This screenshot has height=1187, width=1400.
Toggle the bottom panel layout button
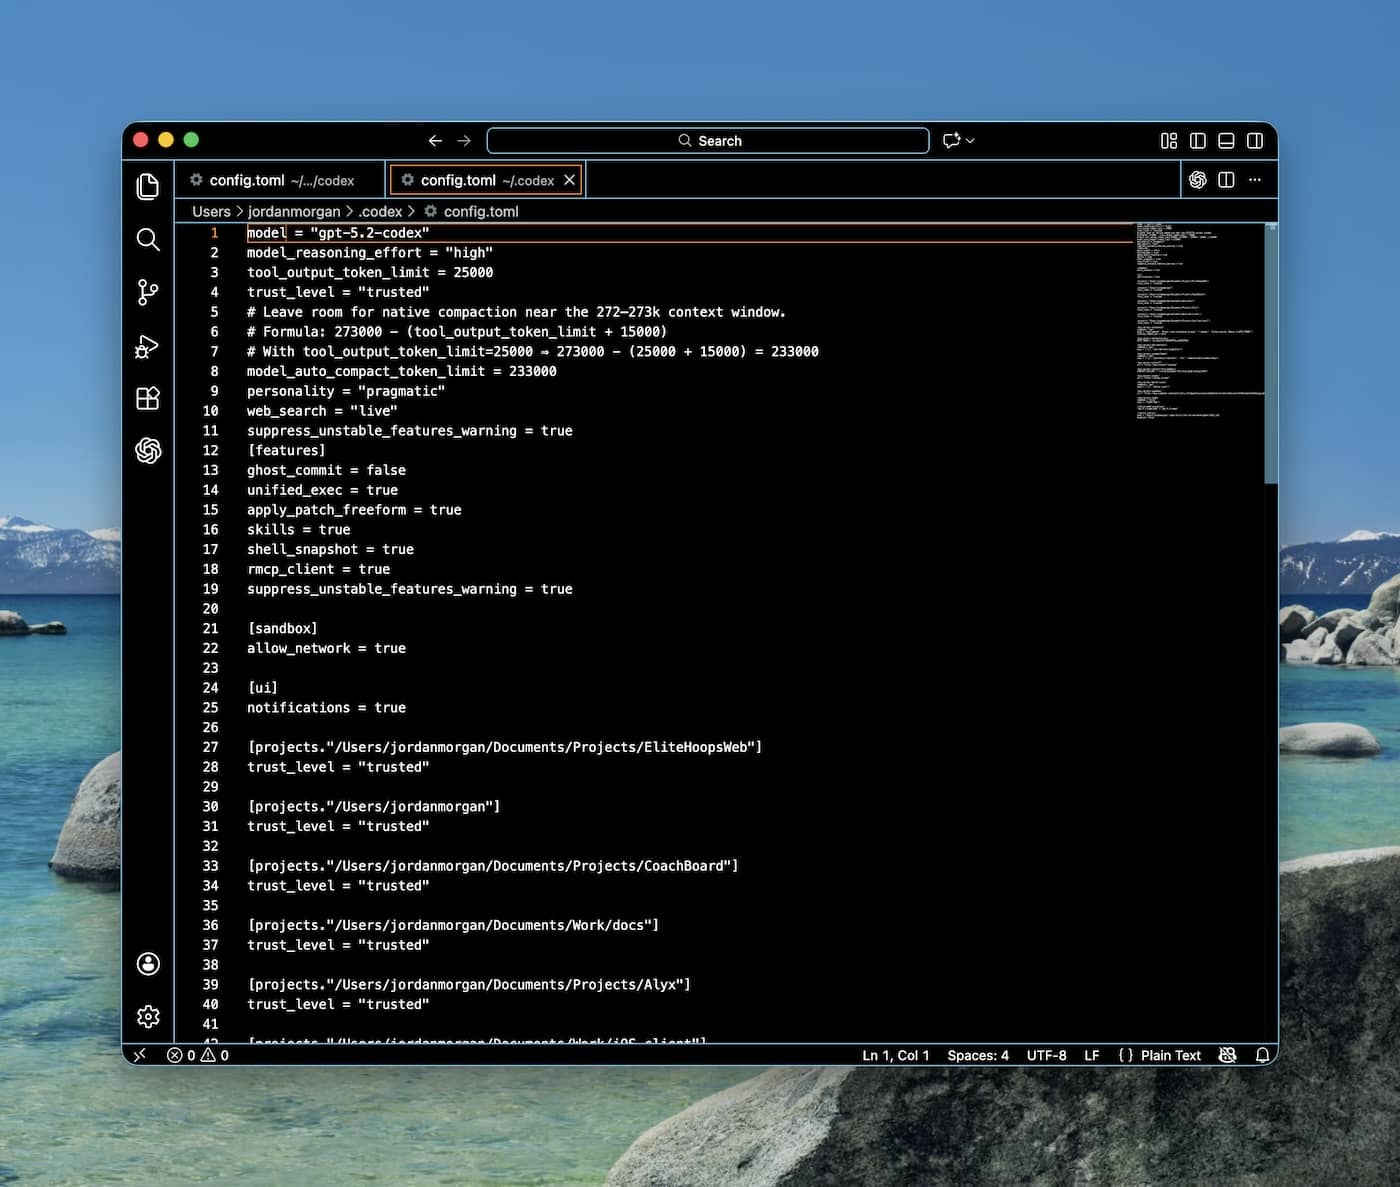pyautogui.click(x=1226, y=141)
